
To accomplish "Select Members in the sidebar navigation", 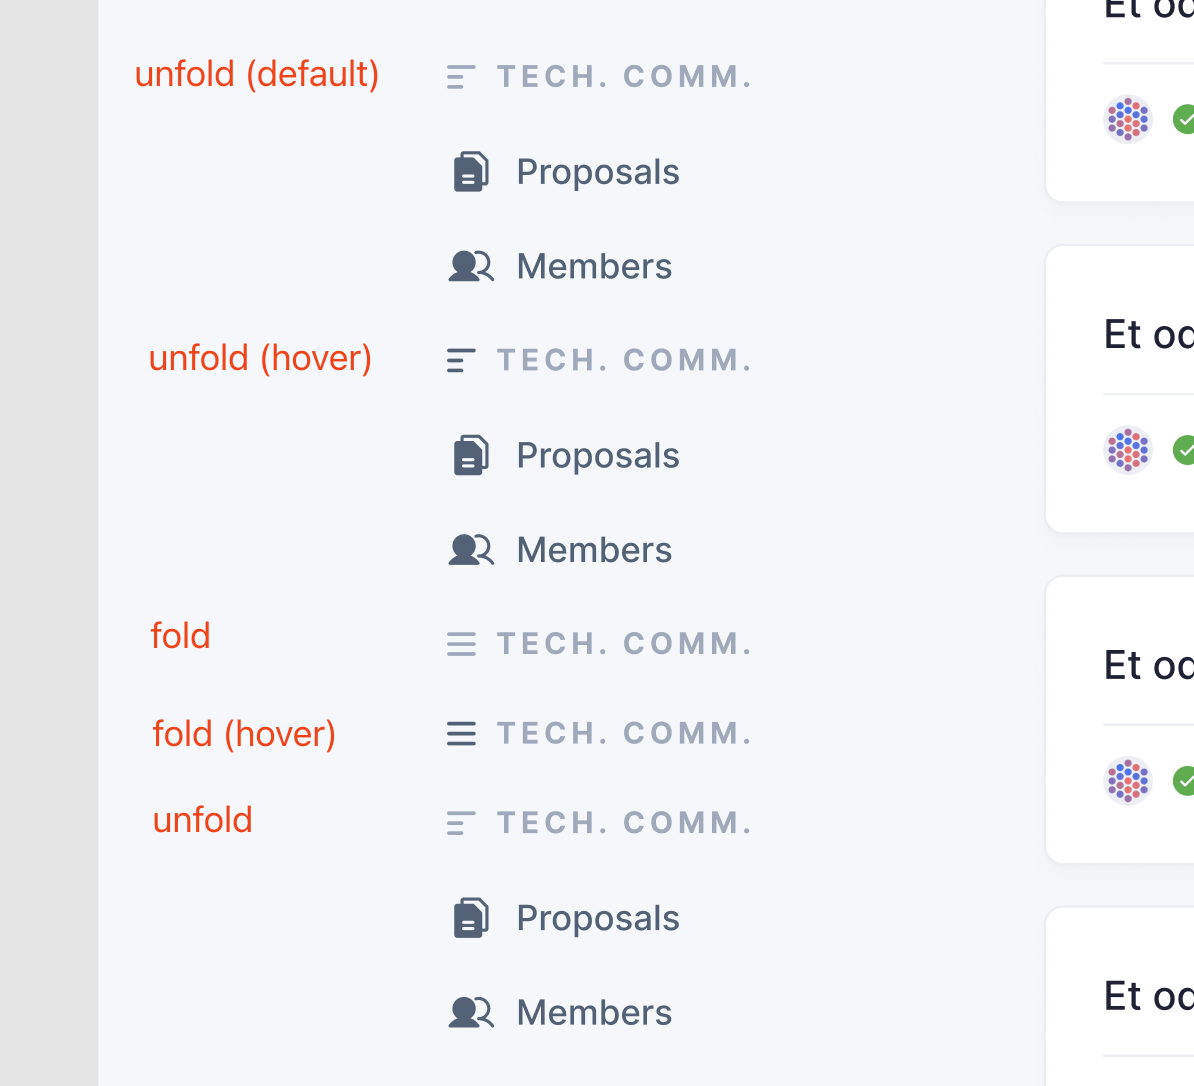I will pos(593,266).
